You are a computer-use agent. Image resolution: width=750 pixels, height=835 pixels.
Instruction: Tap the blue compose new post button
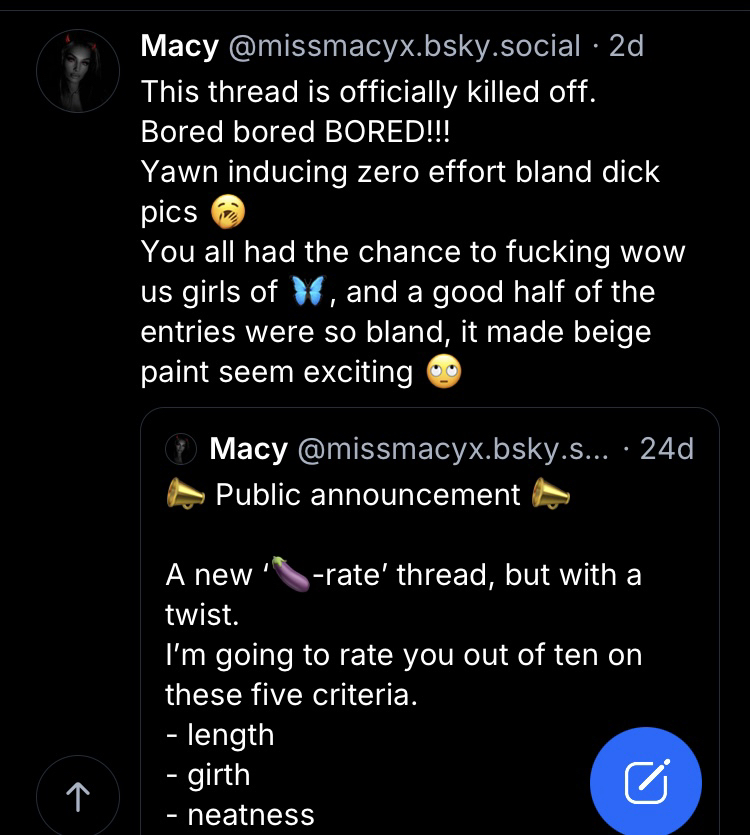coord(645,782)
